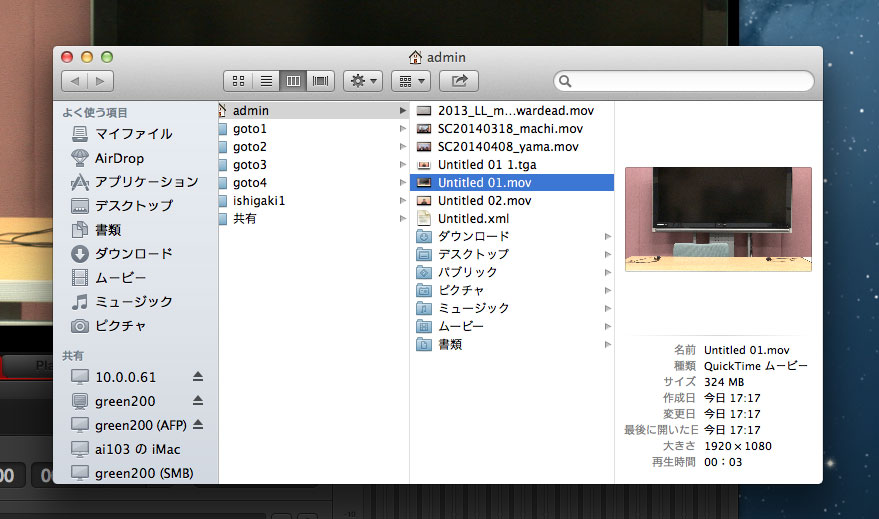The width and height of the screenshot is (879, 519).
Task: Select the goto2 folder
Action: coord(313,147)
